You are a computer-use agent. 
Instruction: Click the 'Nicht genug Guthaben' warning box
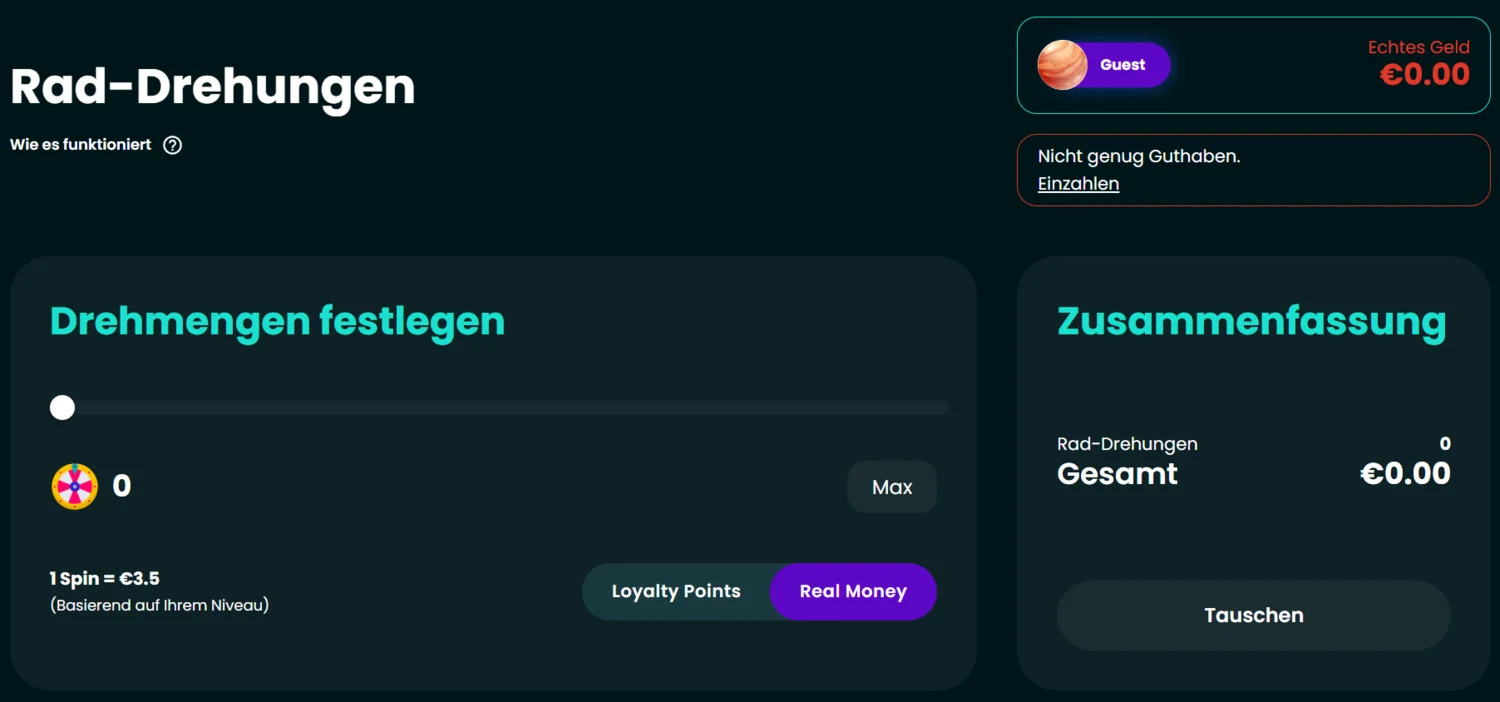tap(1253, 170)
